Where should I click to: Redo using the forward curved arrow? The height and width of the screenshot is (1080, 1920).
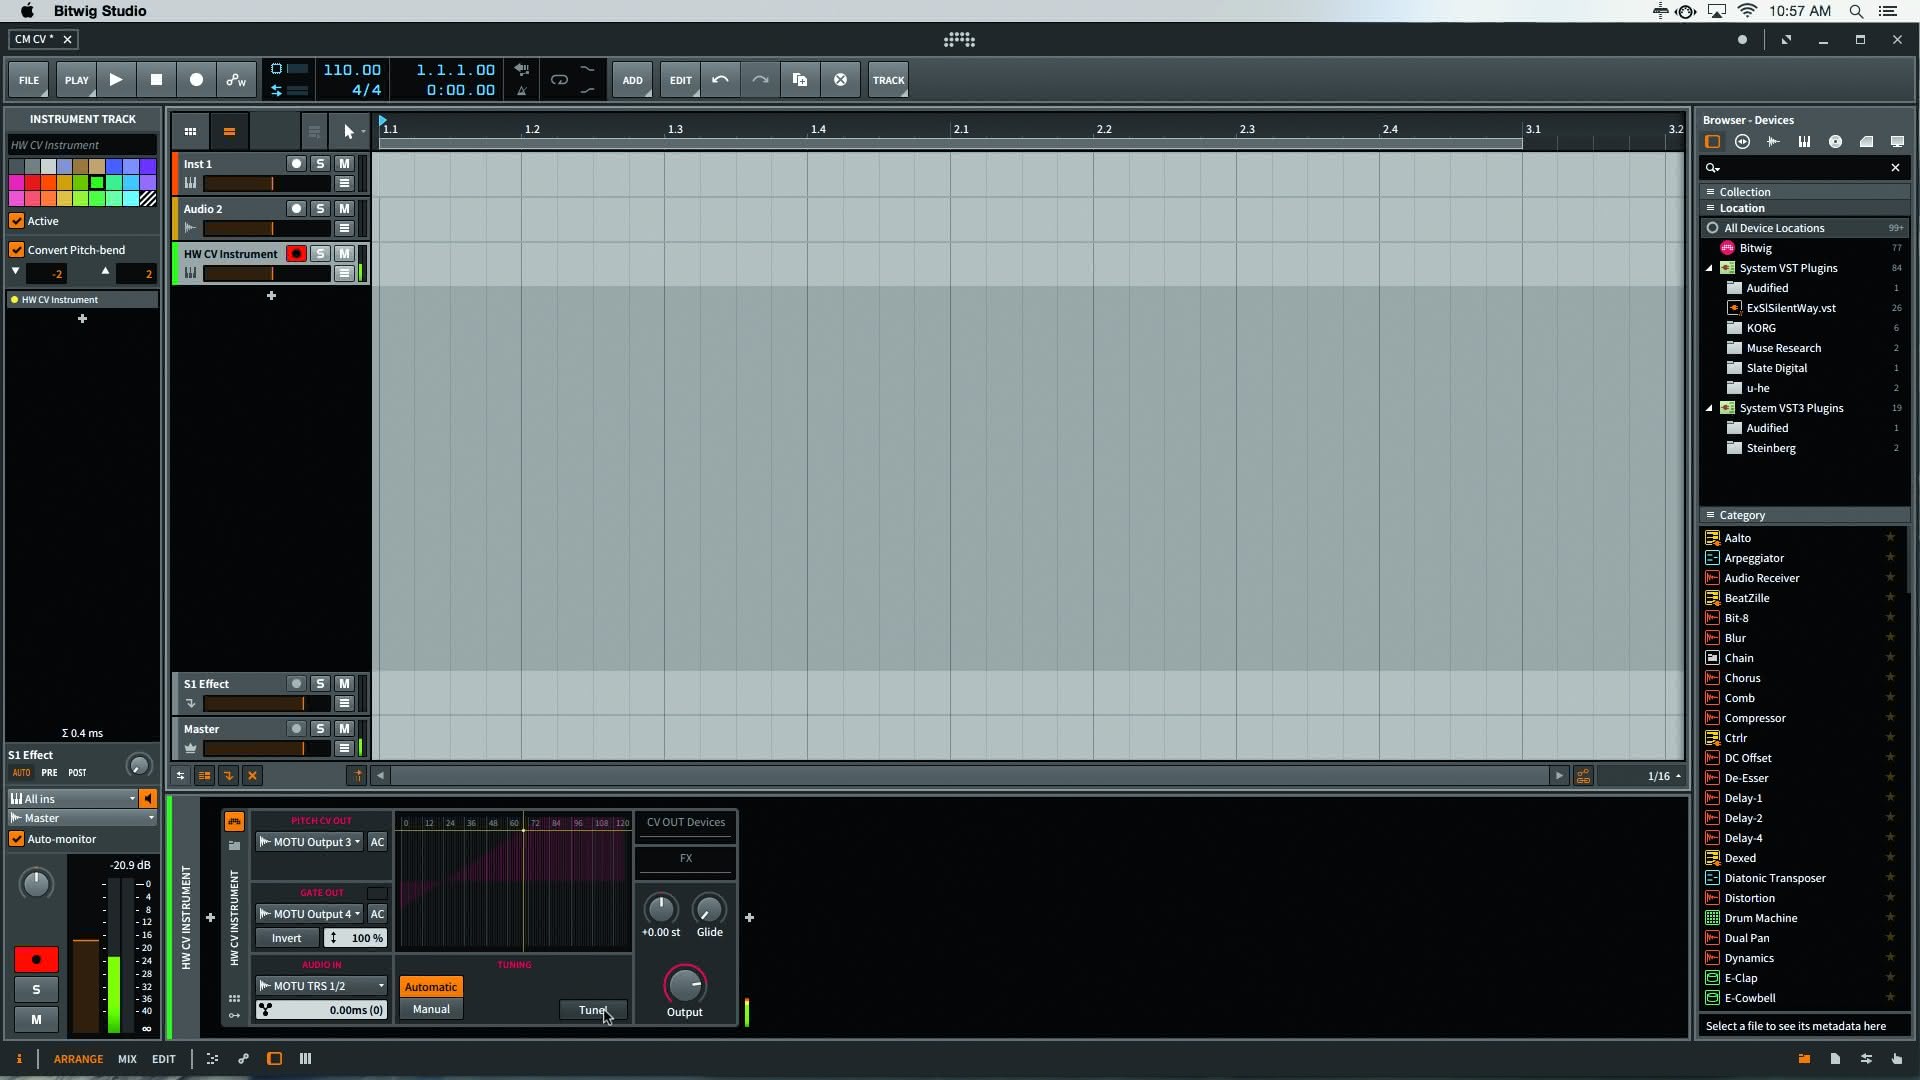click(x=760, y=80)
